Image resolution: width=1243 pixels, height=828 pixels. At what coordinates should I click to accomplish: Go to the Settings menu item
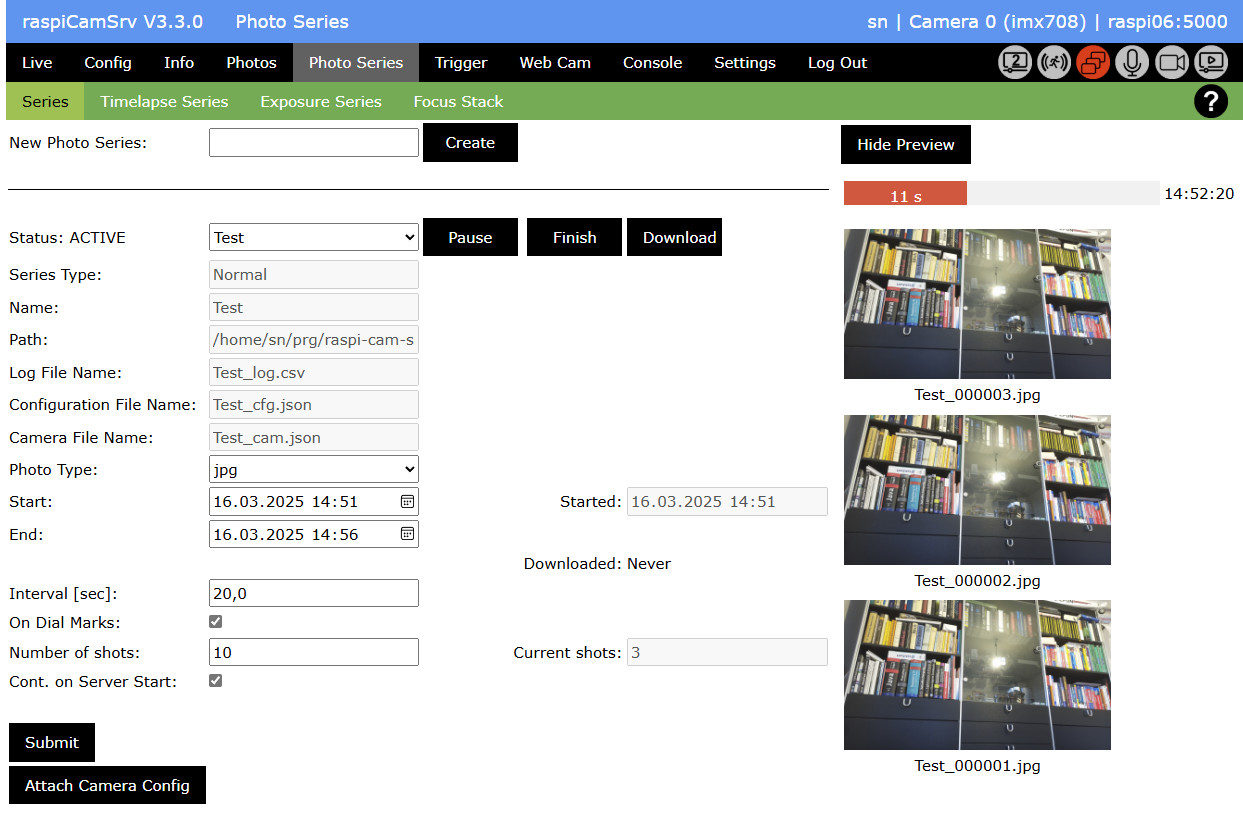point(745,62)
